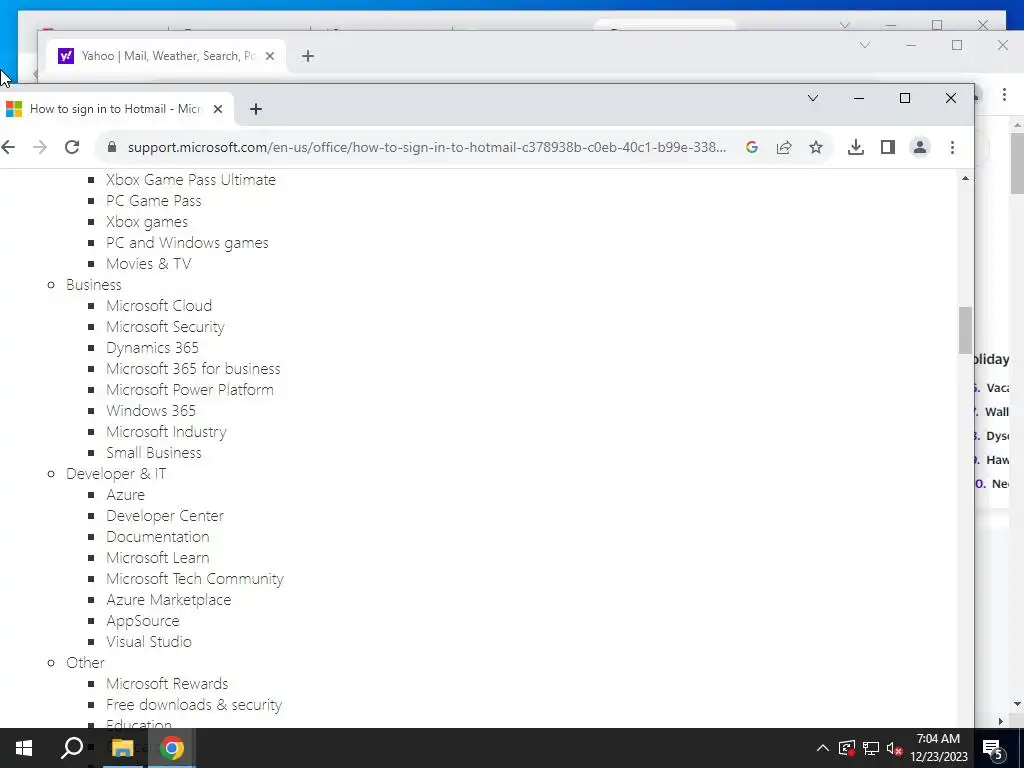1024x768 pixels.
Task: Open Movies & TV link
Action: coord(148,264)
